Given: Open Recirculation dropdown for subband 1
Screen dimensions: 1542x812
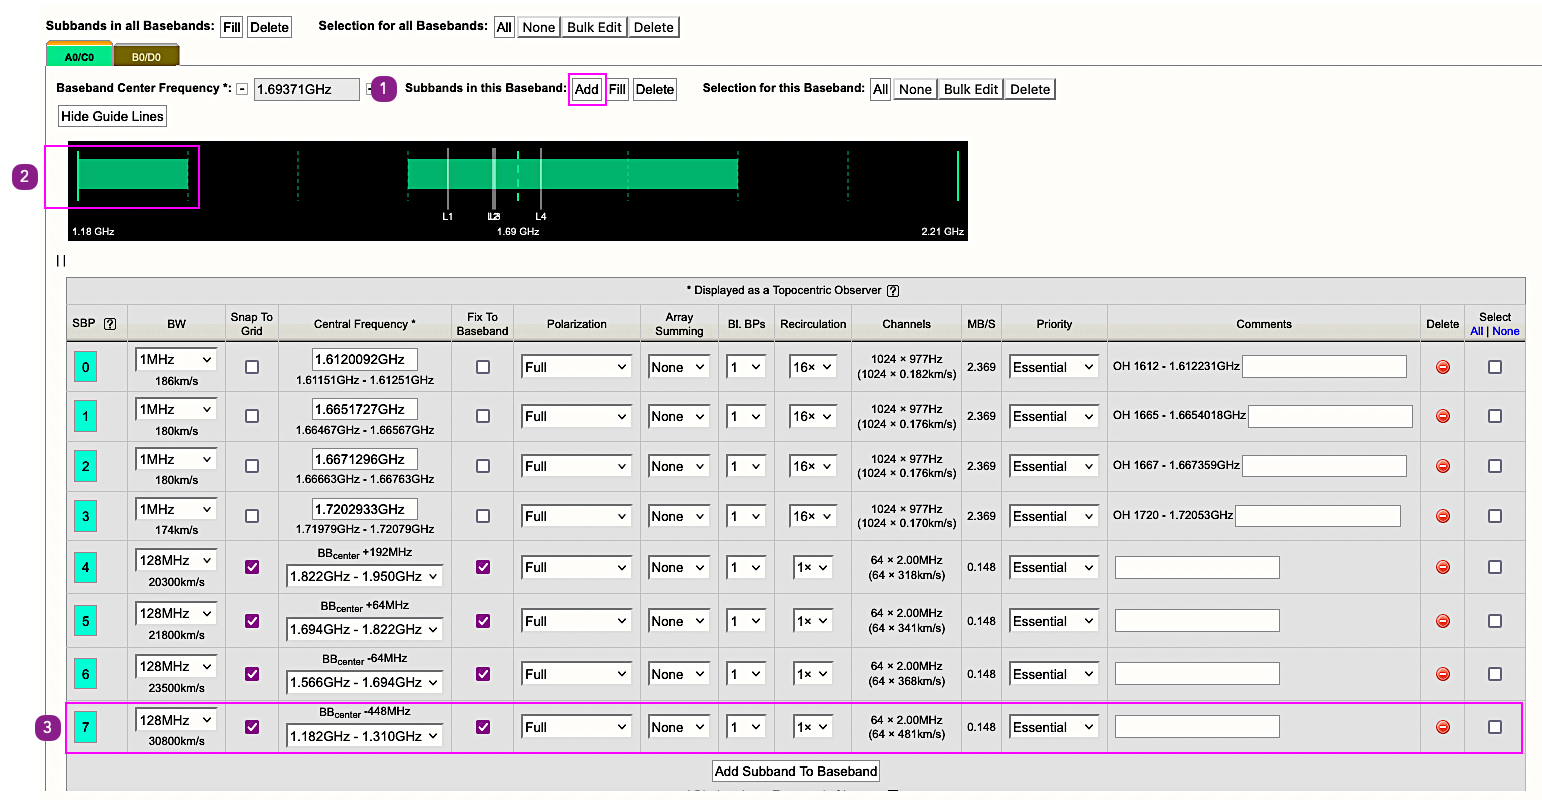Looking at the screenshot, I should pyautogui.click(x=812, y=416).
